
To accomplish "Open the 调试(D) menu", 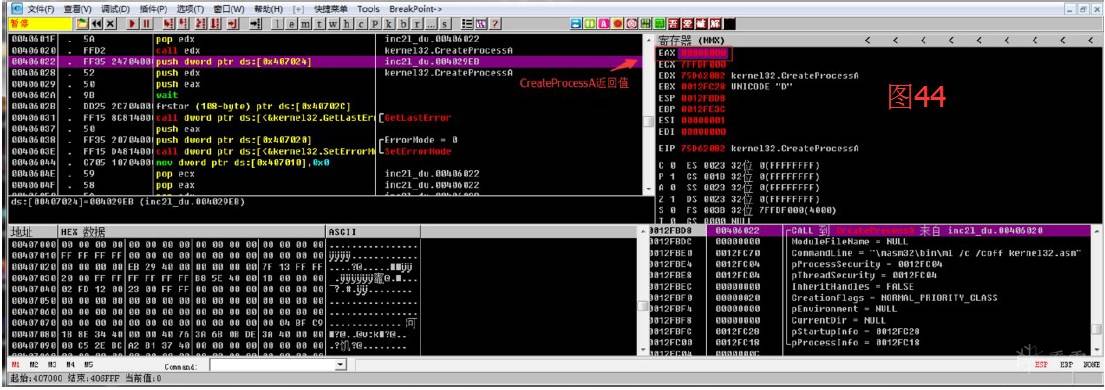I will tap(115, 9).
